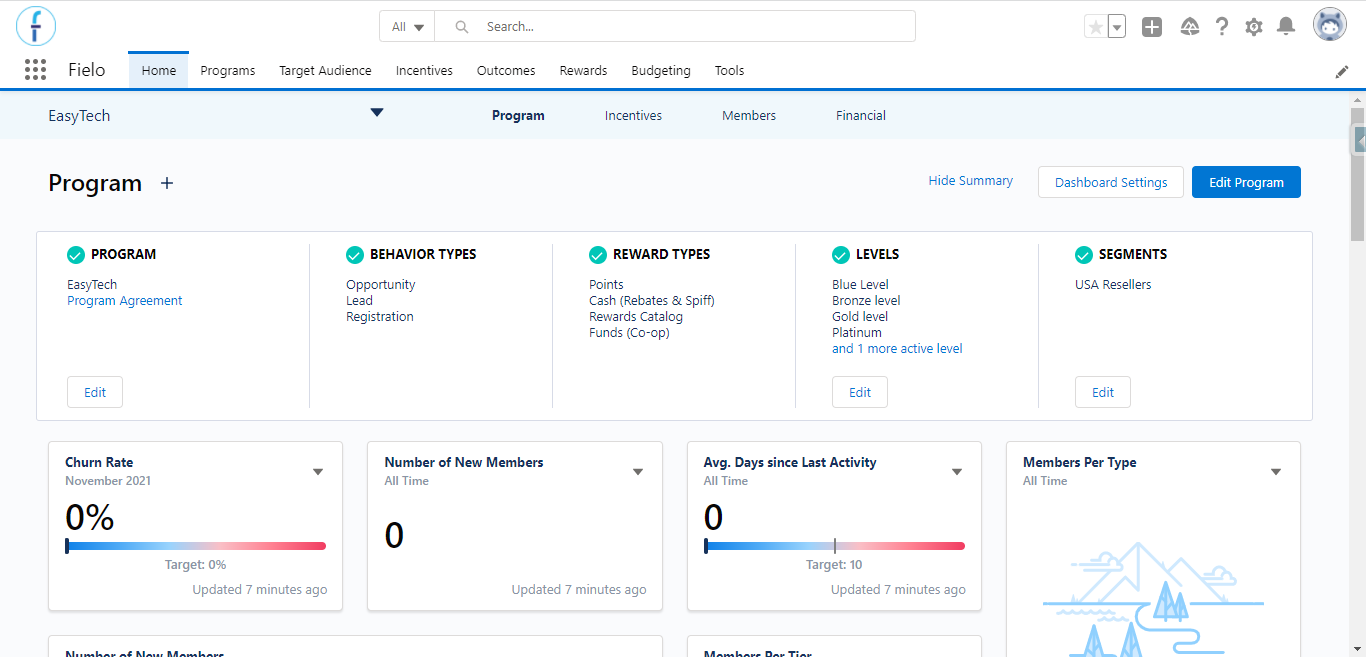Click Edit button in PROGRAM section
Viewport: 1366px width, 657px height.
pos(95,392)
